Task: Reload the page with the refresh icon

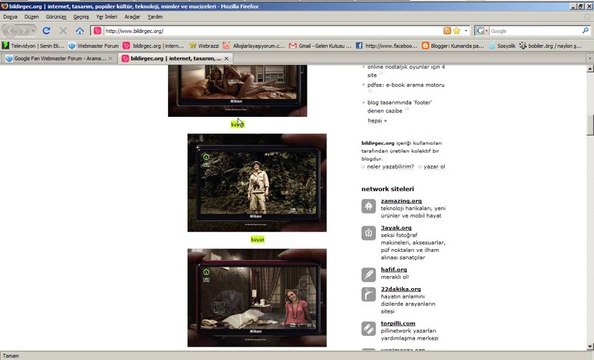Action: tap(46, 31)
